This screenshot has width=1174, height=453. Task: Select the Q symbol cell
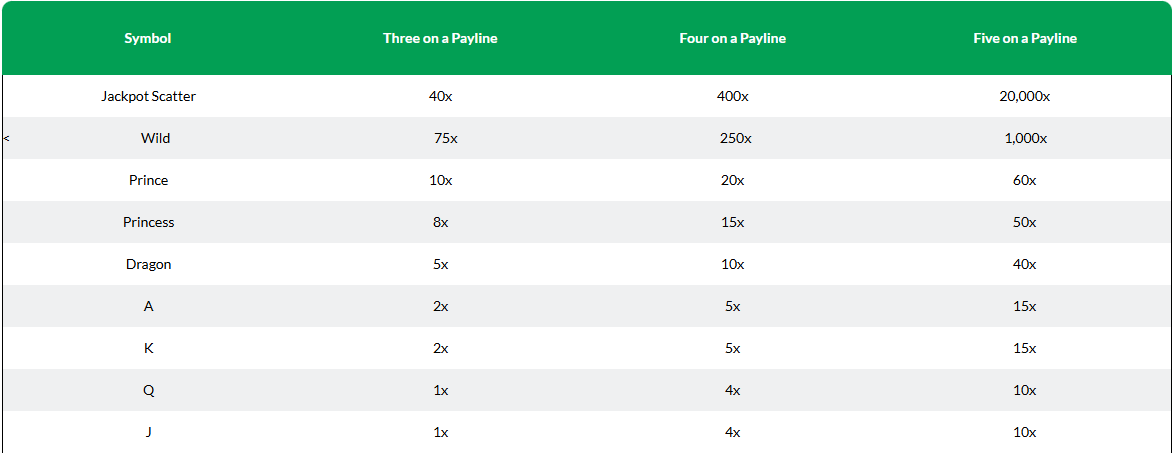pyautogui.click(x=148, y=390)
